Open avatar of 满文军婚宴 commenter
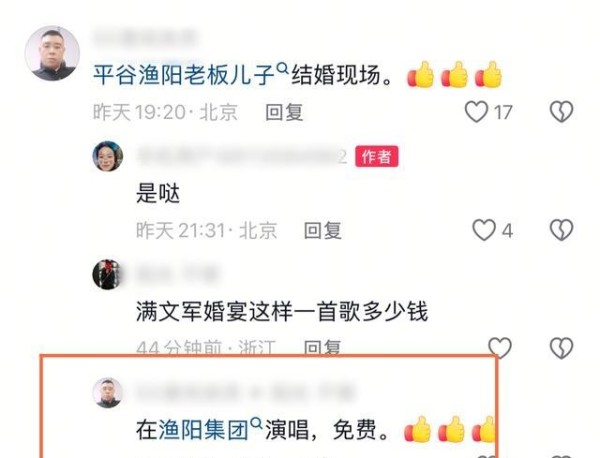The width and height of the screenshot is (600, 458). [107, 274]
